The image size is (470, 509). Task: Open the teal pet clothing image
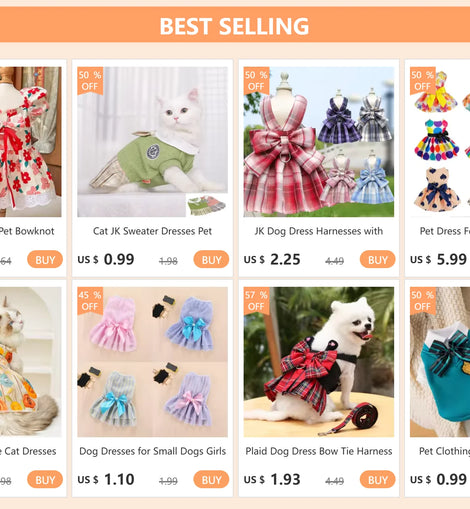[x=440, y=362]
